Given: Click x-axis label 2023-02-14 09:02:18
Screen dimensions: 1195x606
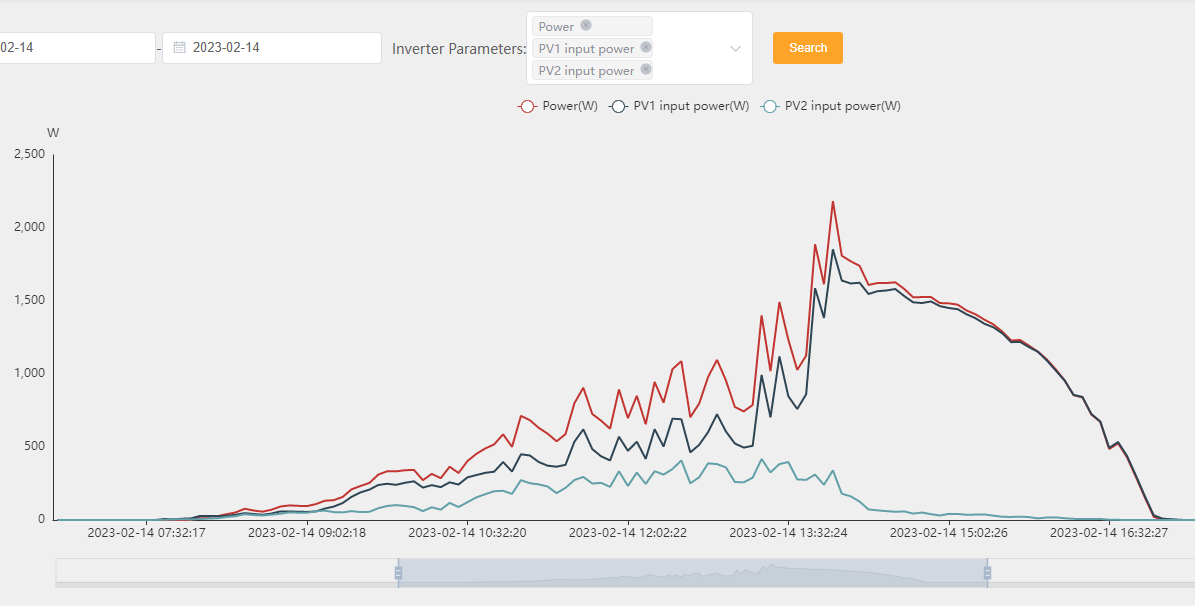Looking at the screenshot, I should coord(307,534).
